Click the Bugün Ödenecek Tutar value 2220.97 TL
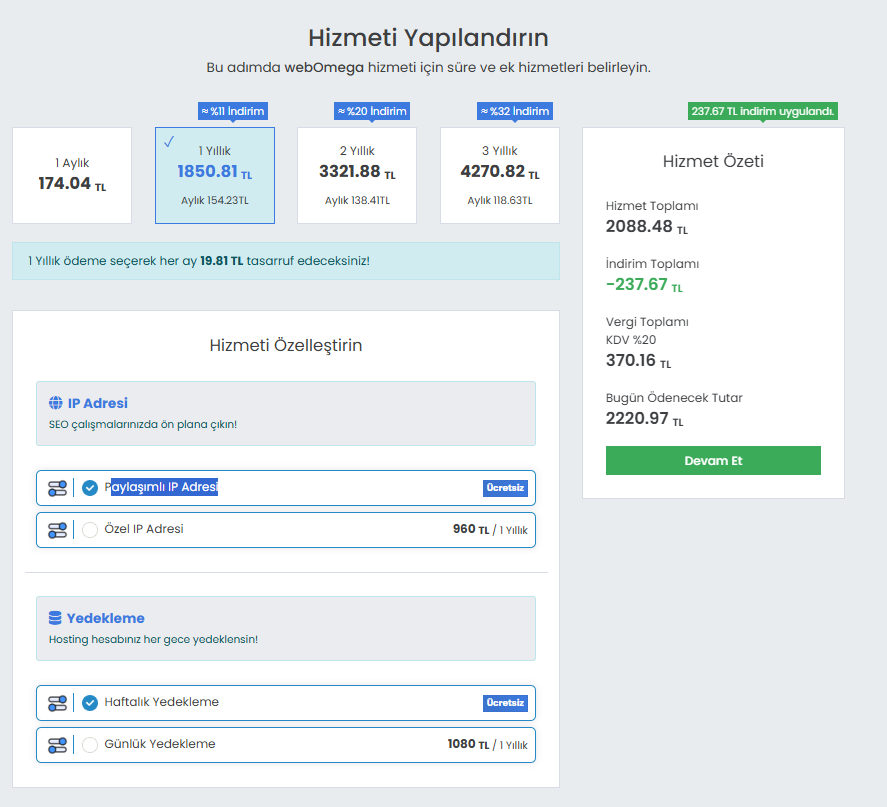This screenshot has width=887, height=807. 644,419
